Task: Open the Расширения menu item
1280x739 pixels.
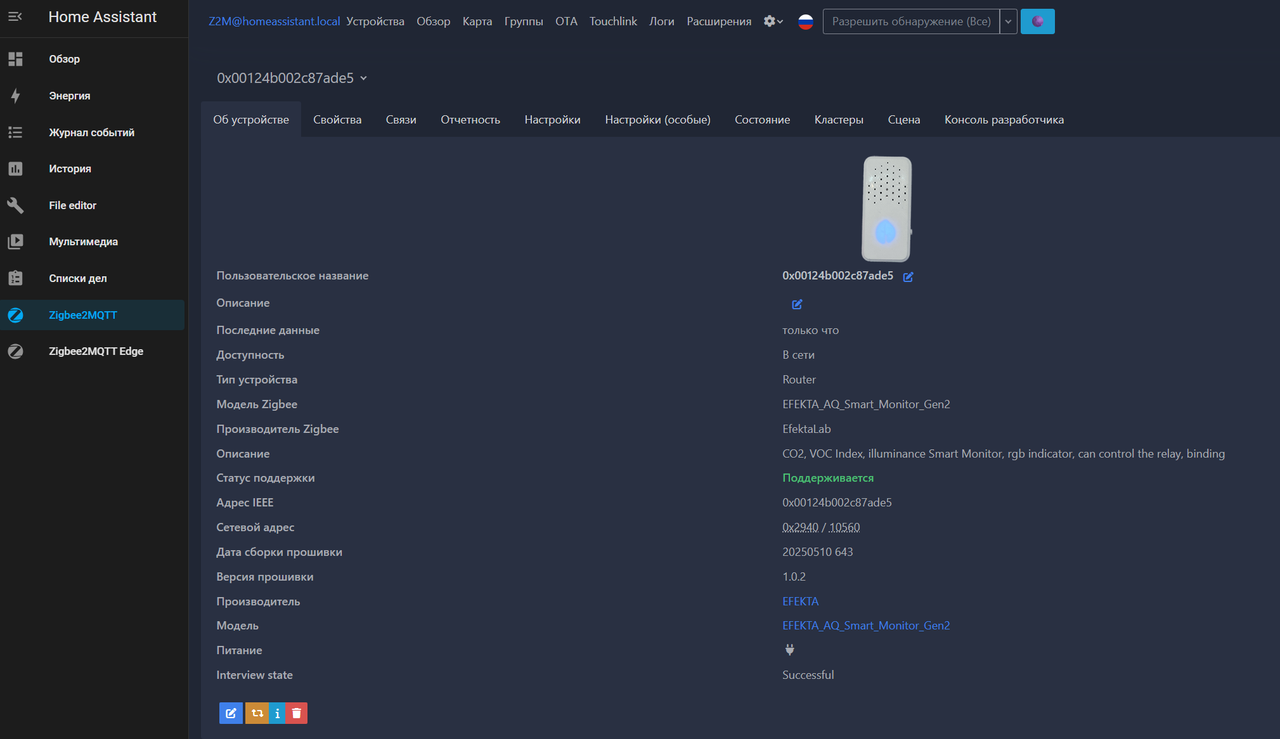Action: [x=719, y=21]
